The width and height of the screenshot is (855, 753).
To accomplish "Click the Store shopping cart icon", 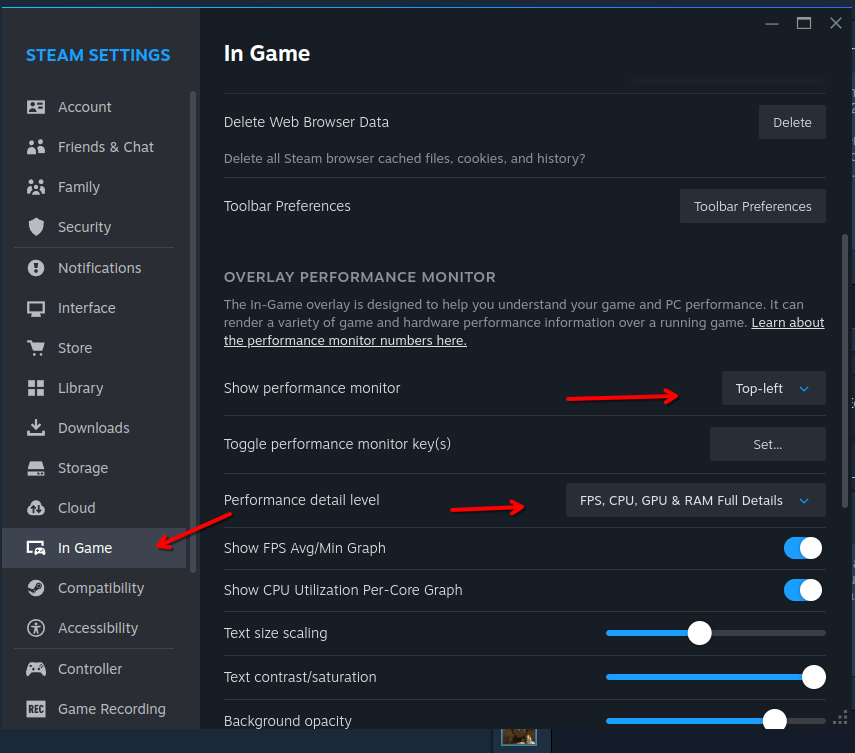I will 36,348.
